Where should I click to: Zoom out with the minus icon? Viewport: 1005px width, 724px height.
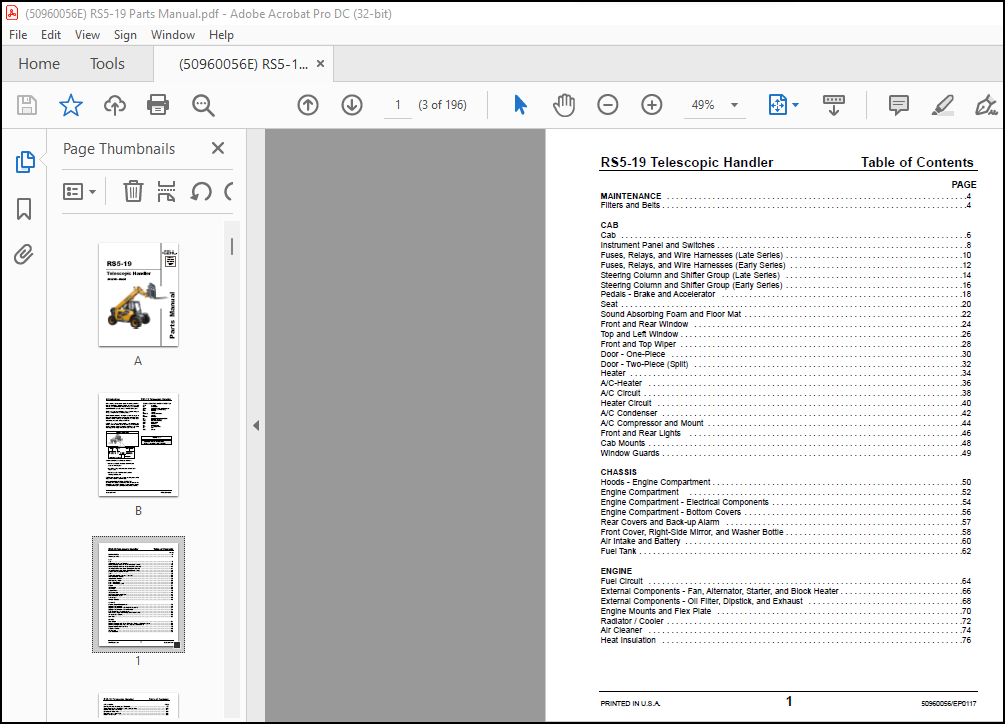[608, 105]
